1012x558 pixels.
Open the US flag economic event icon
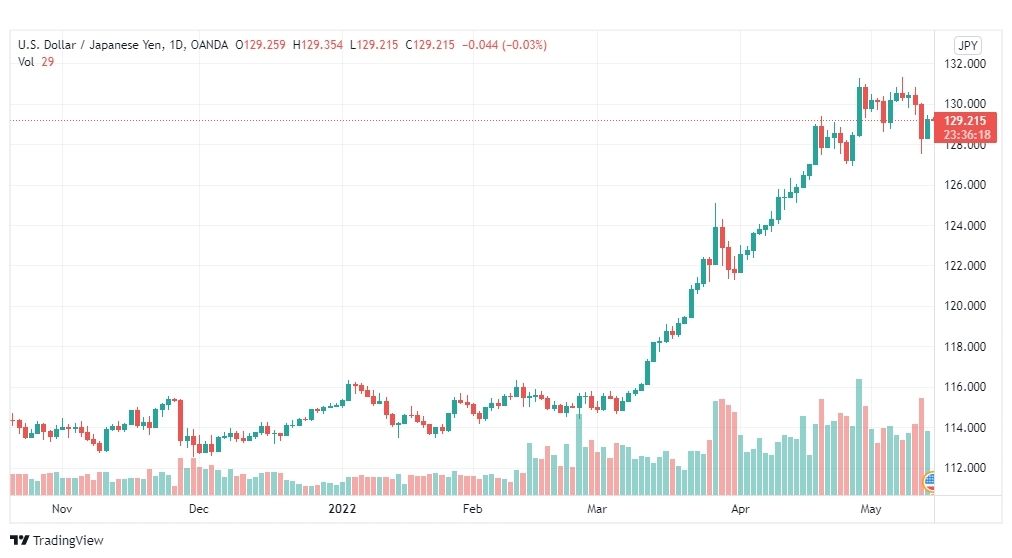tap(930, 482)
